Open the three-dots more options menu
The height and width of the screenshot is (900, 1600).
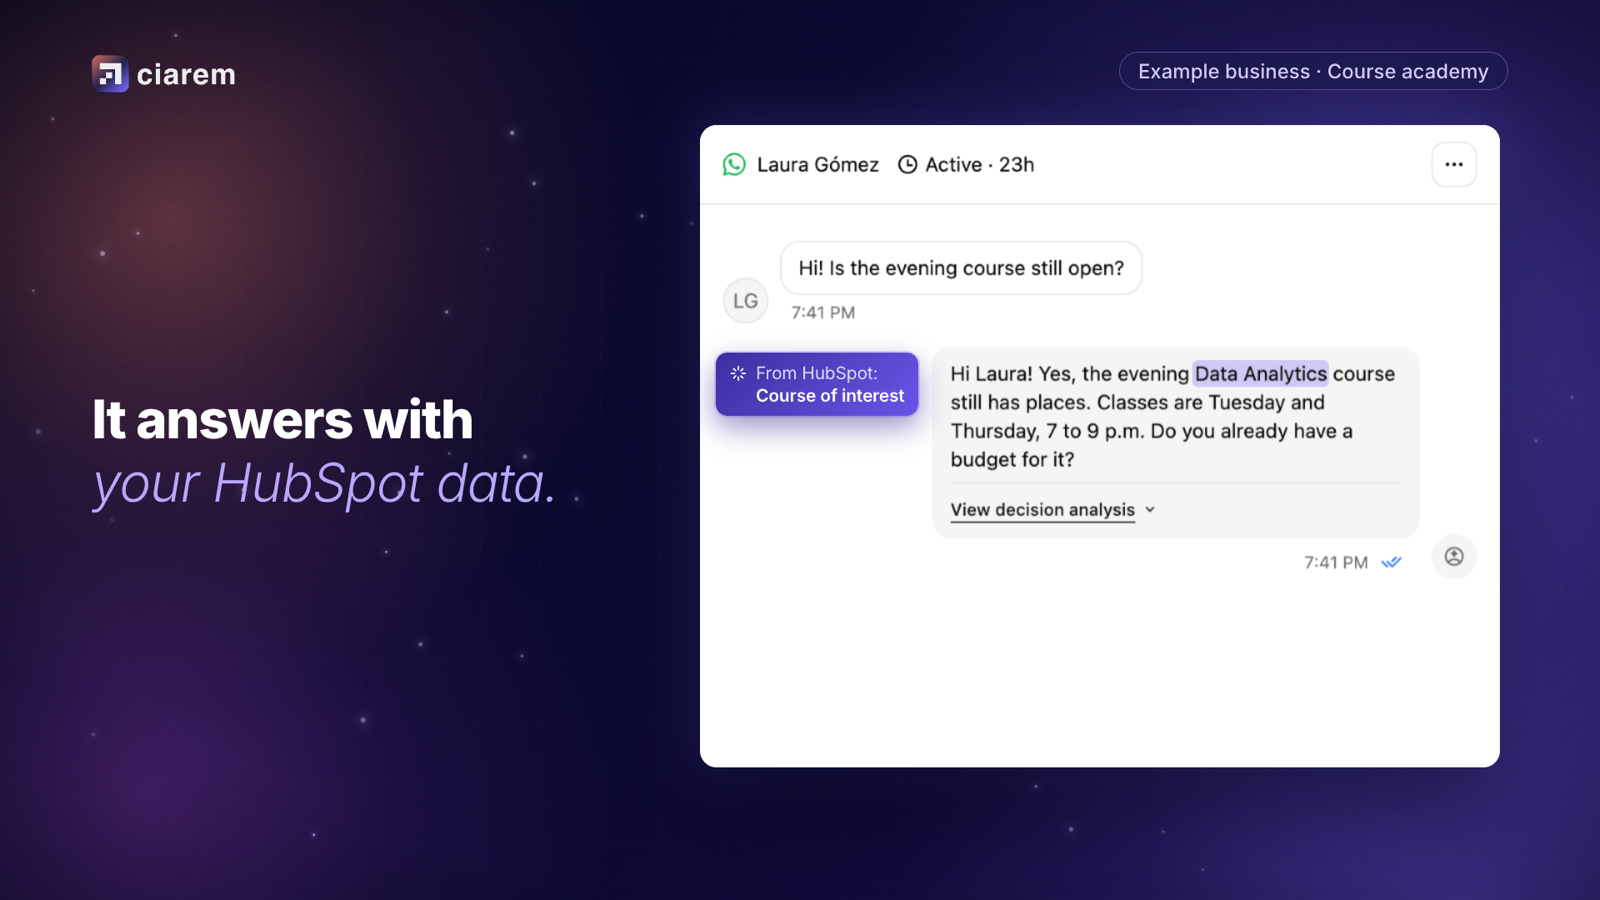pyautogui.click(x=1454, y=164)
